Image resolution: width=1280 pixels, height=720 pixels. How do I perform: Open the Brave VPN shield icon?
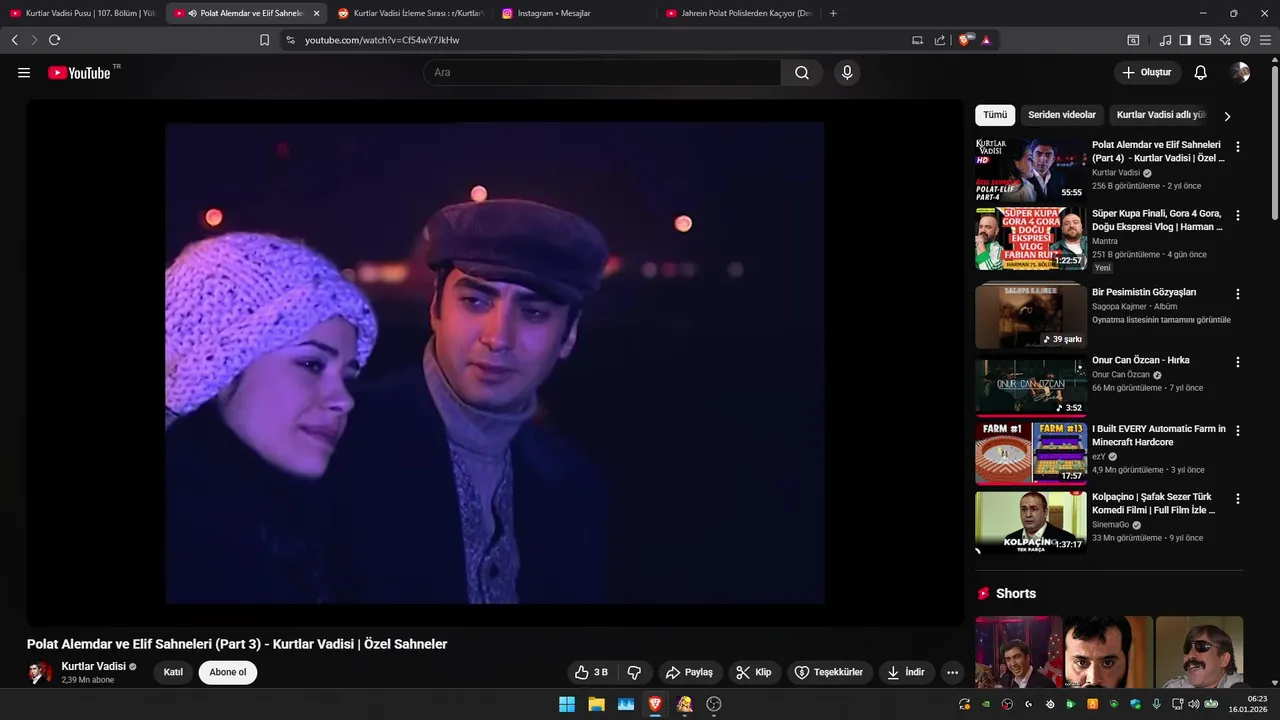(1245, 40)
